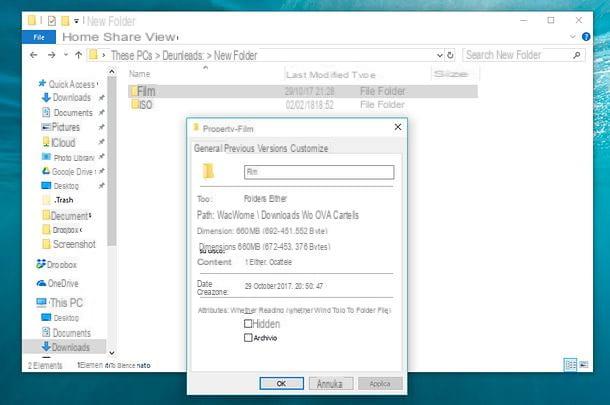Go up one folder level
Viewport: 610px width, 405px height.
click(78, 55)
